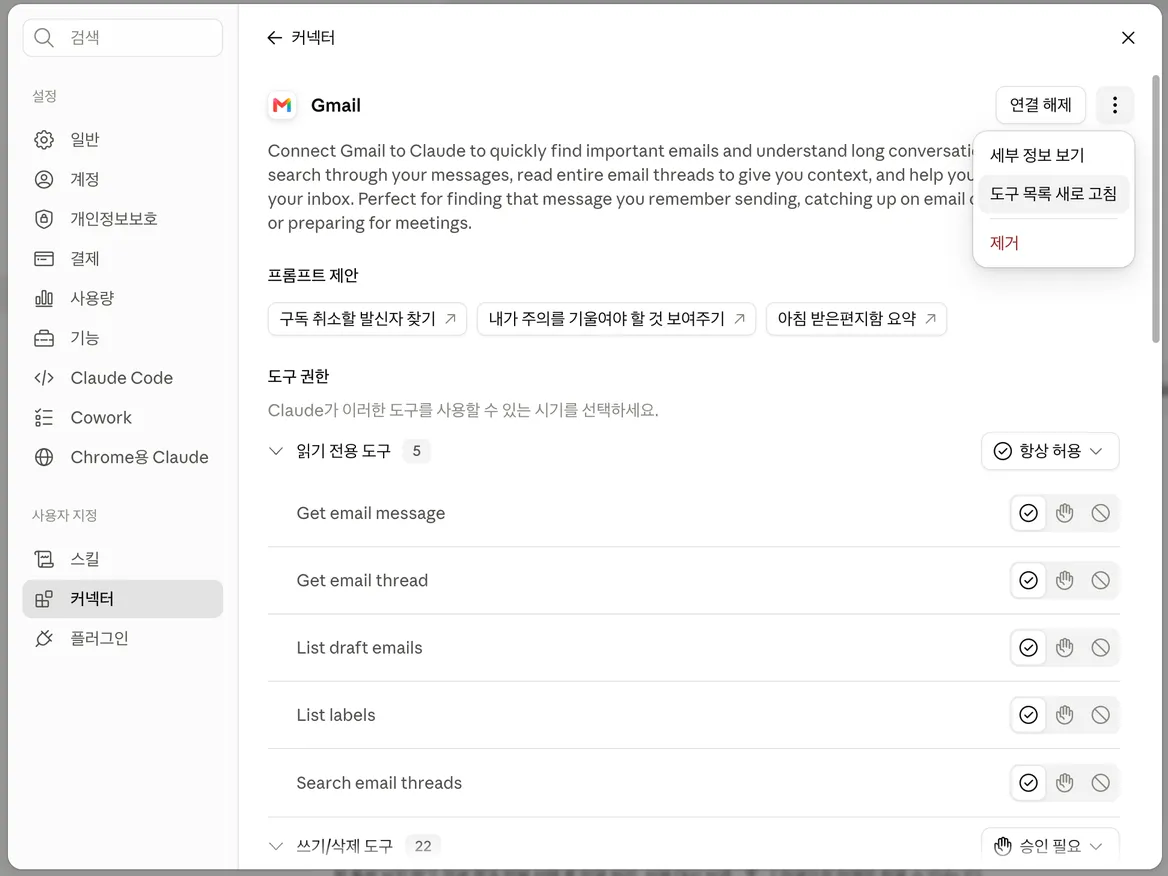The height and width of the screenshot is (876, 1168).
Task: Click 아침 받은편지함 요약 prompt suggestion
Action: pos(856,319)
